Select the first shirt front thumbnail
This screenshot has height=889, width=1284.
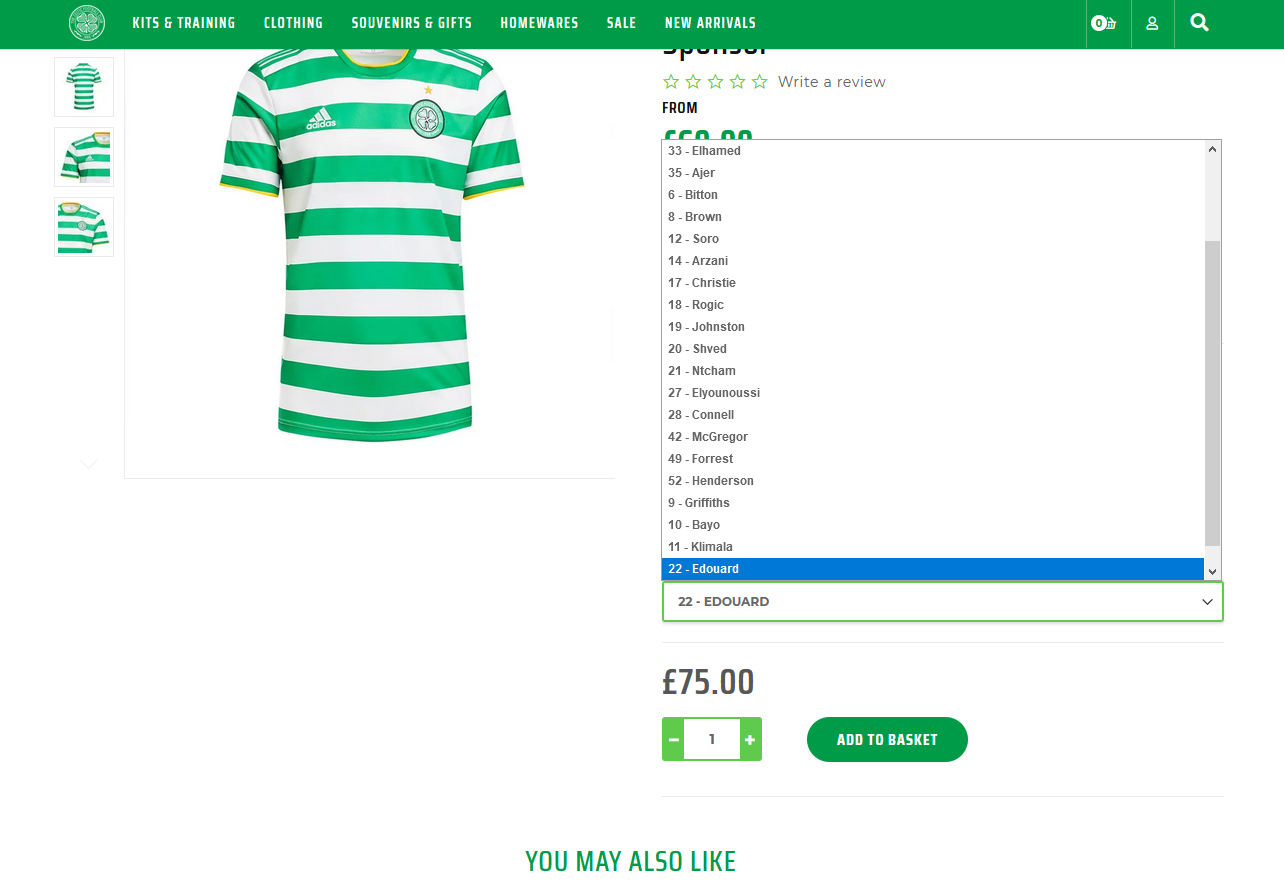[x=84, y=87]
